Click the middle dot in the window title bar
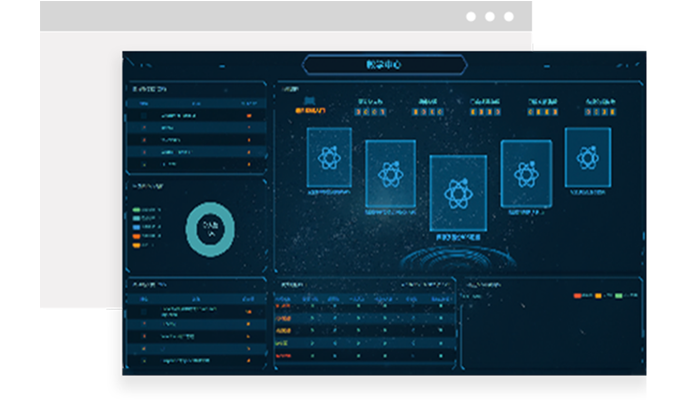Image resolution: width=686 pixels, height=400 pixels. (x=489, y=17)
